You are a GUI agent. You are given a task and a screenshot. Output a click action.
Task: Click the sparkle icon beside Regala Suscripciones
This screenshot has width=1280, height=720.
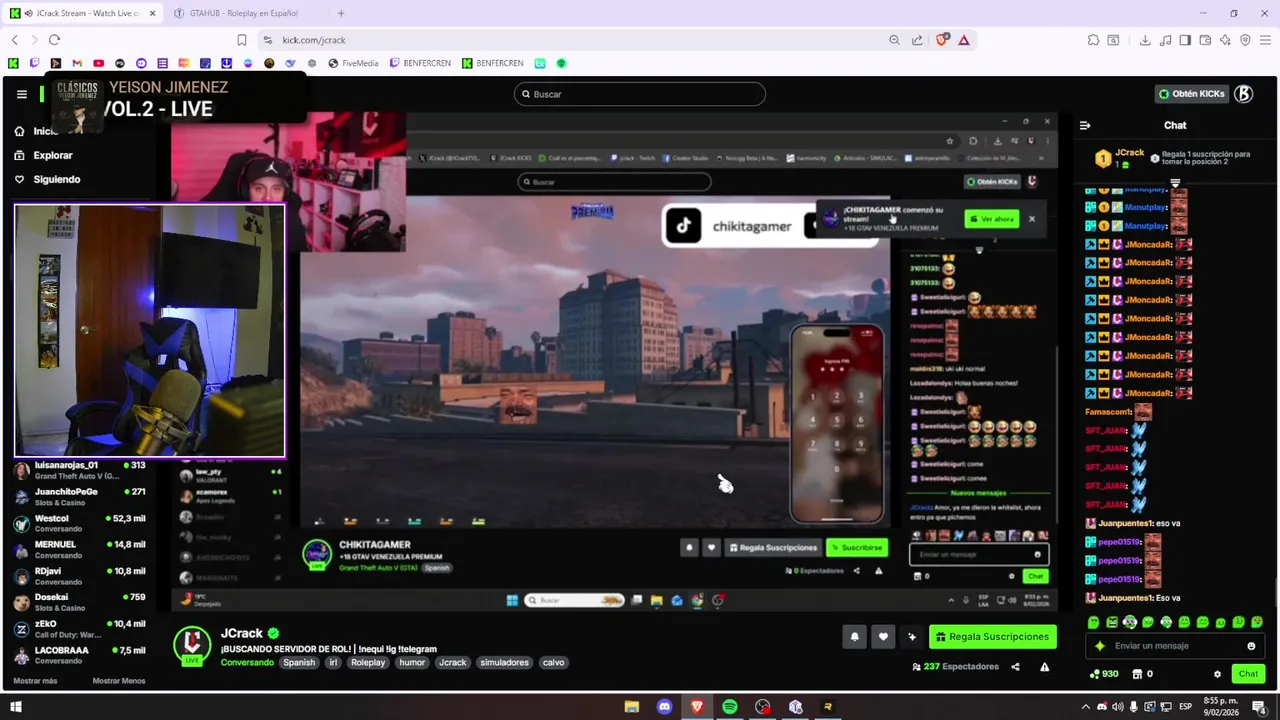coord(912,636)
